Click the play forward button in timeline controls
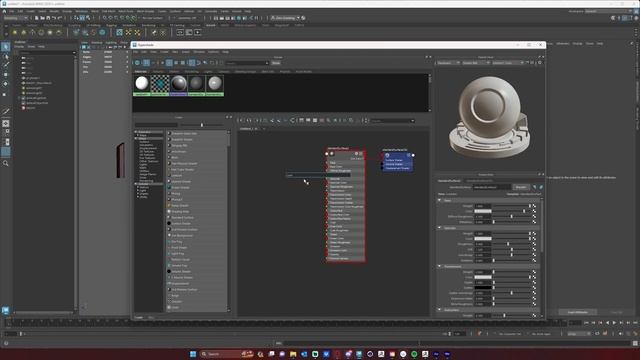Screen dimensions: 640x360 pyautogui.click(x=614, y=322)
